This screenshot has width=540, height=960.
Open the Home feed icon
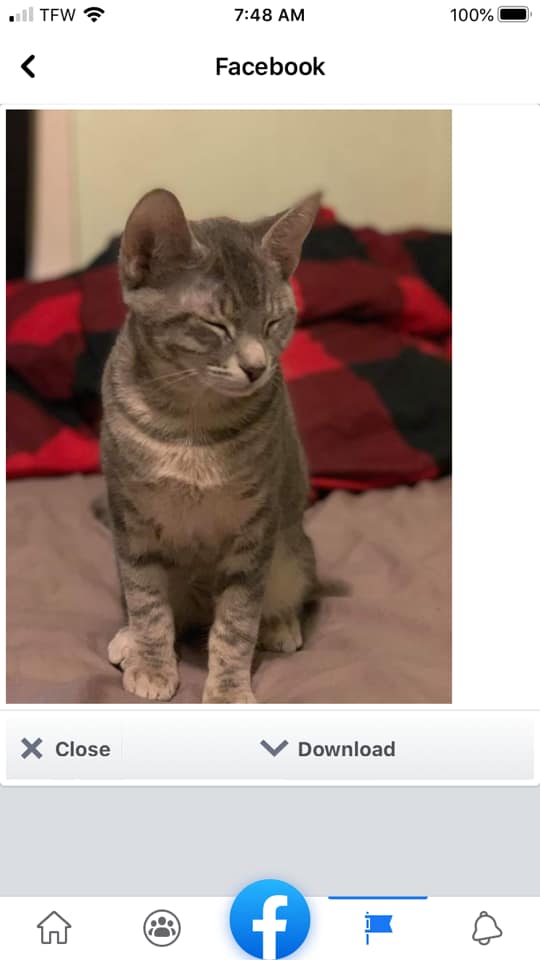tap(54, 928)
